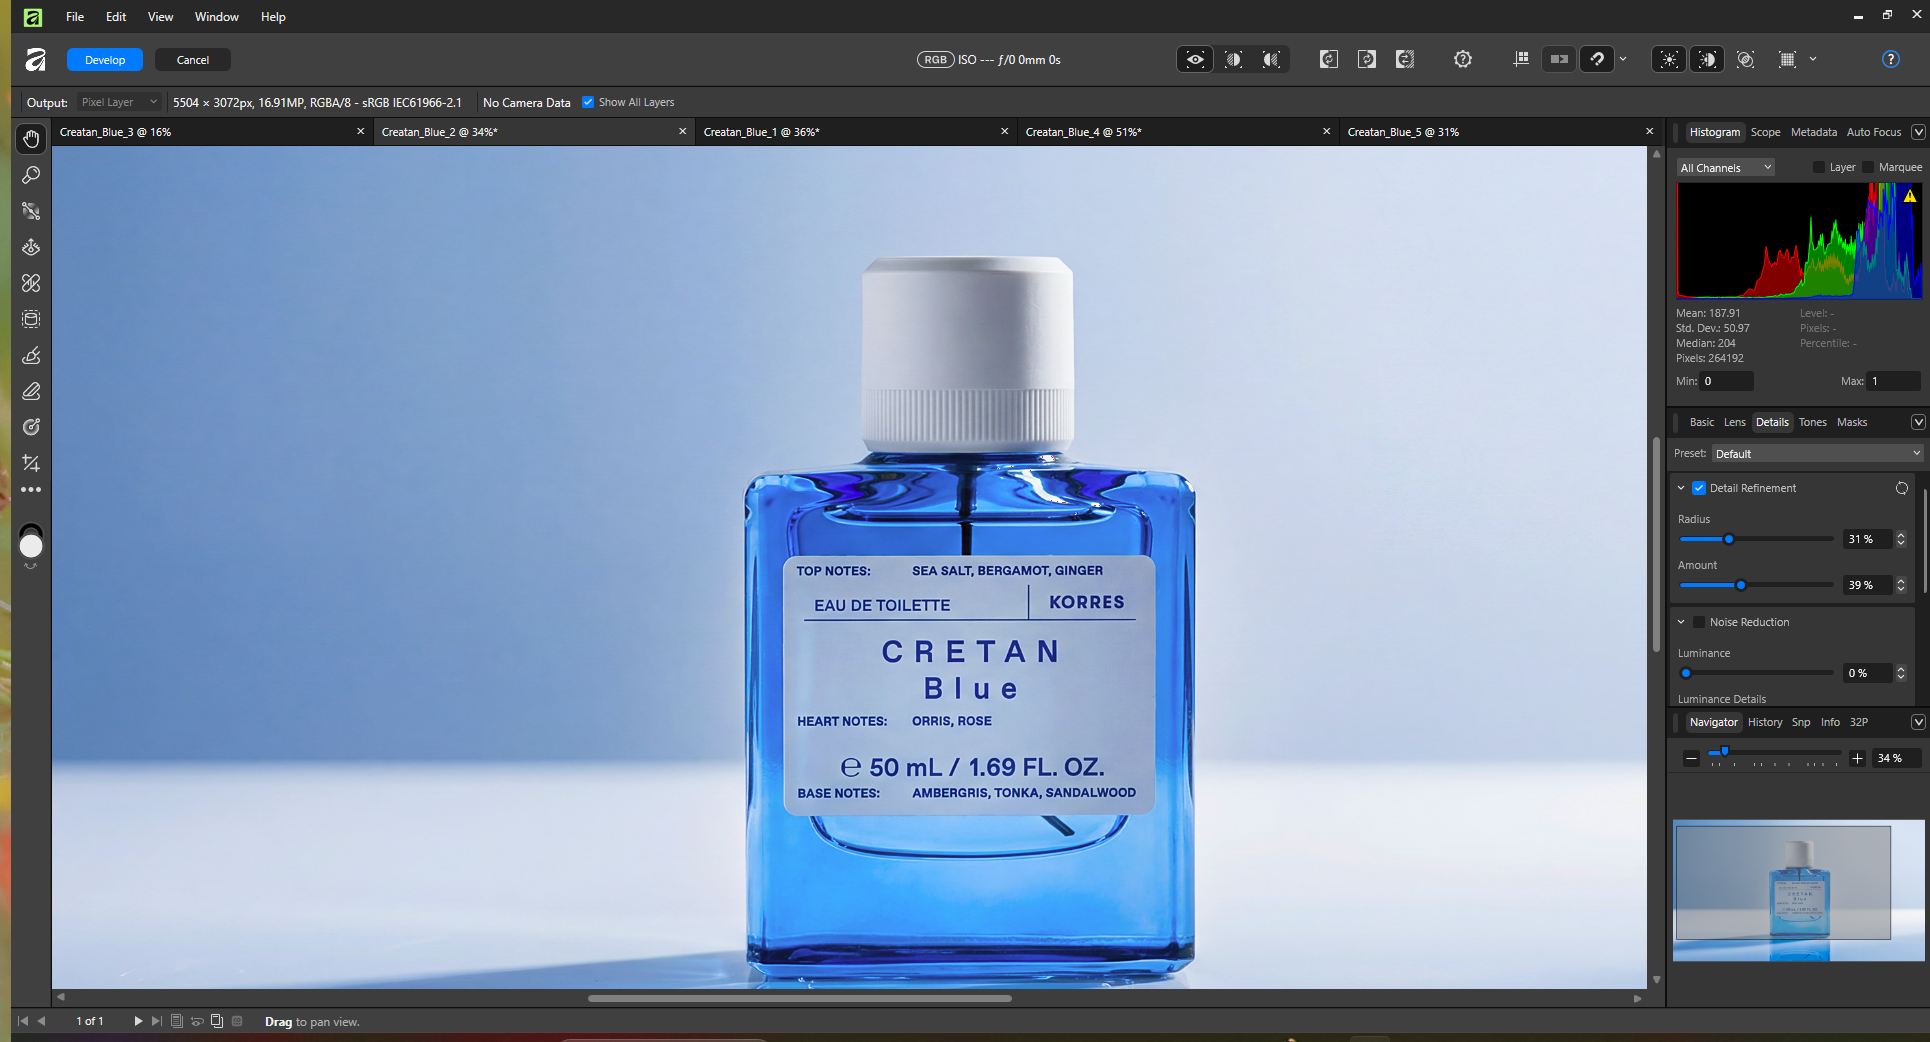Click sync after icon in toolbar

coord(1367,60)
